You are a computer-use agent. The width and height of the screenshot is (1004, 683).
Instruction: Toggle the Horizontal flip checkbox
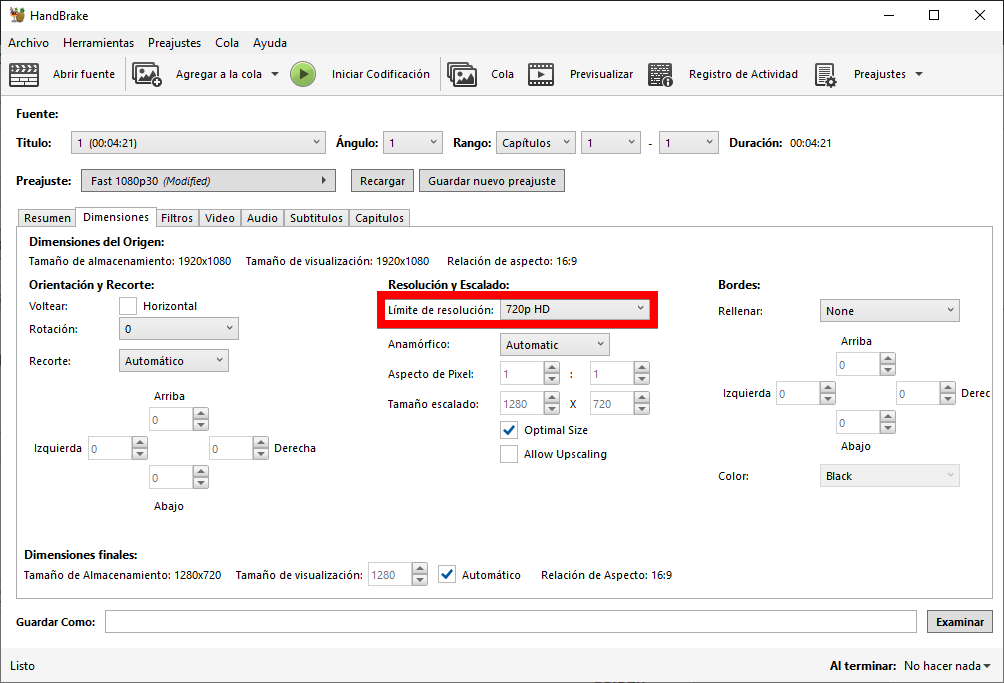(128, 306)
